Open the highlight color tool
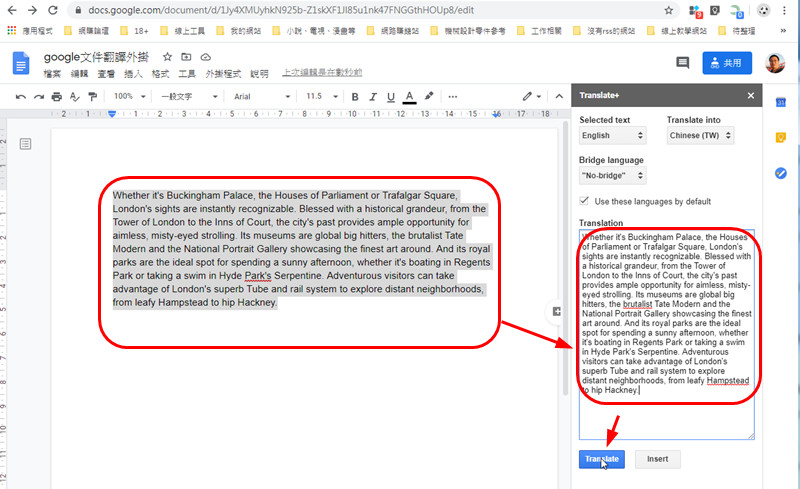 pos(429,96)
